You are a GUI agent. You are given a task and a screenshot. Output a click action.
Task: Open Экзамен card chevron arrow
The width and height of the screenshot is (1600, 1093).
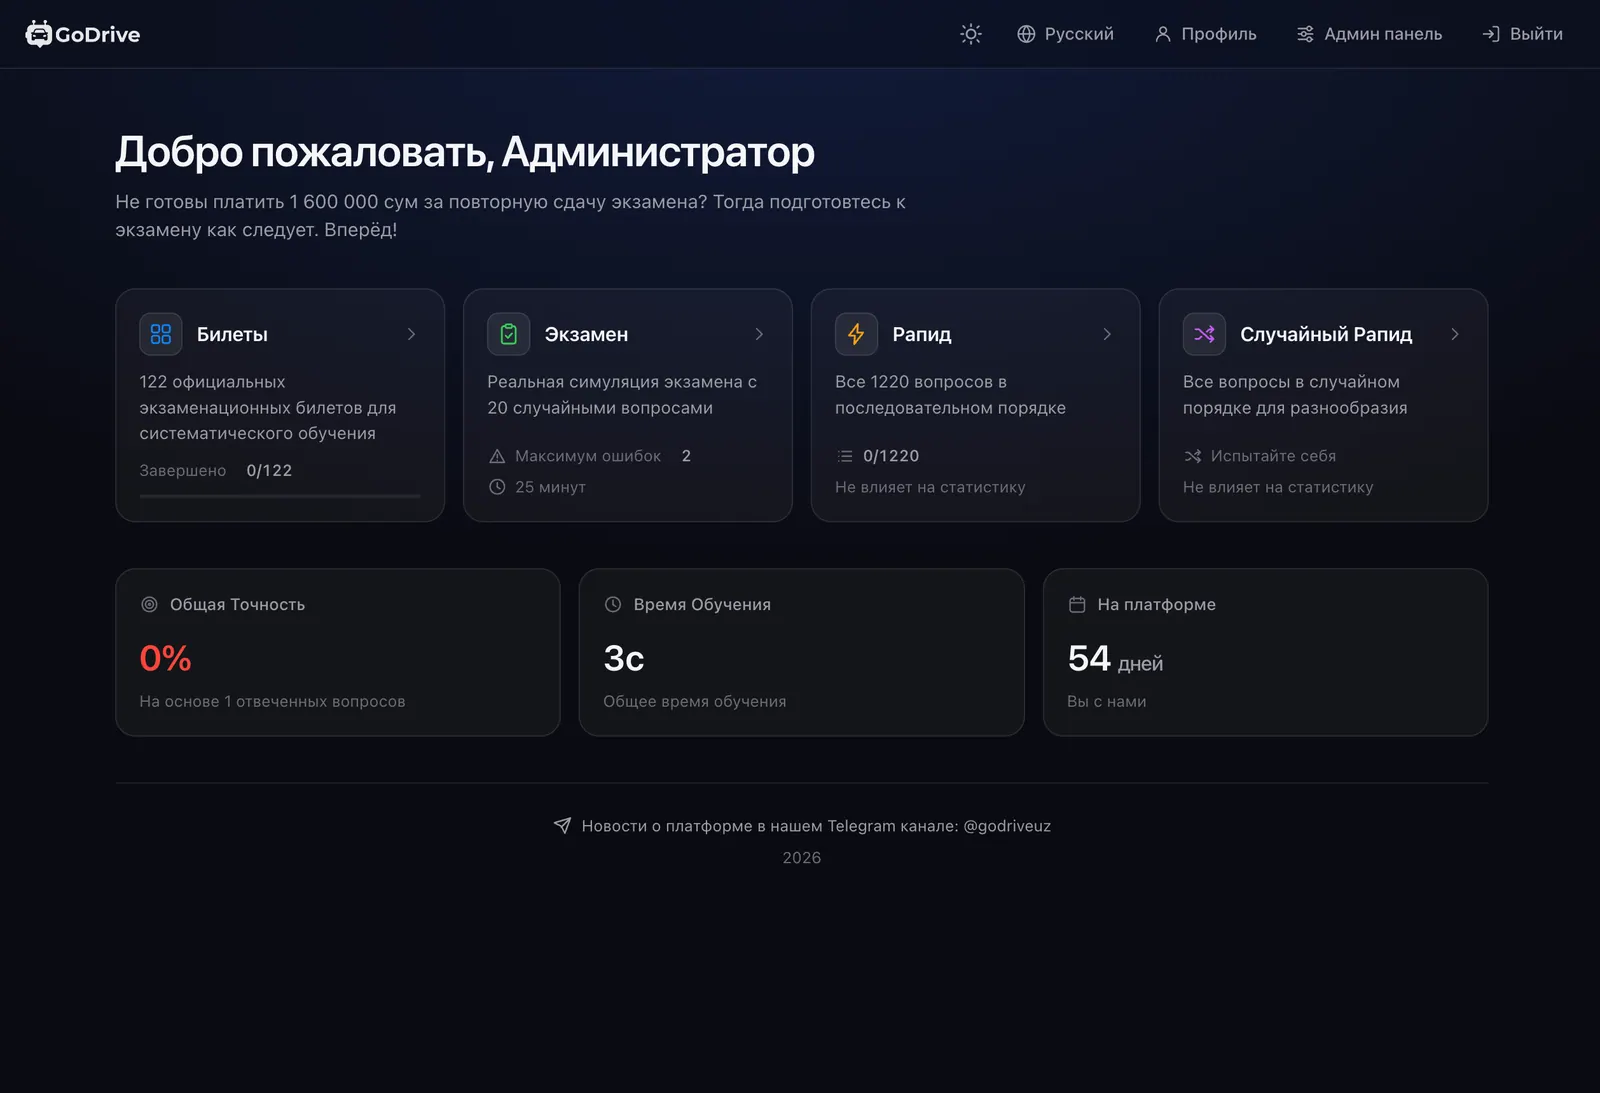coord(759,334)
